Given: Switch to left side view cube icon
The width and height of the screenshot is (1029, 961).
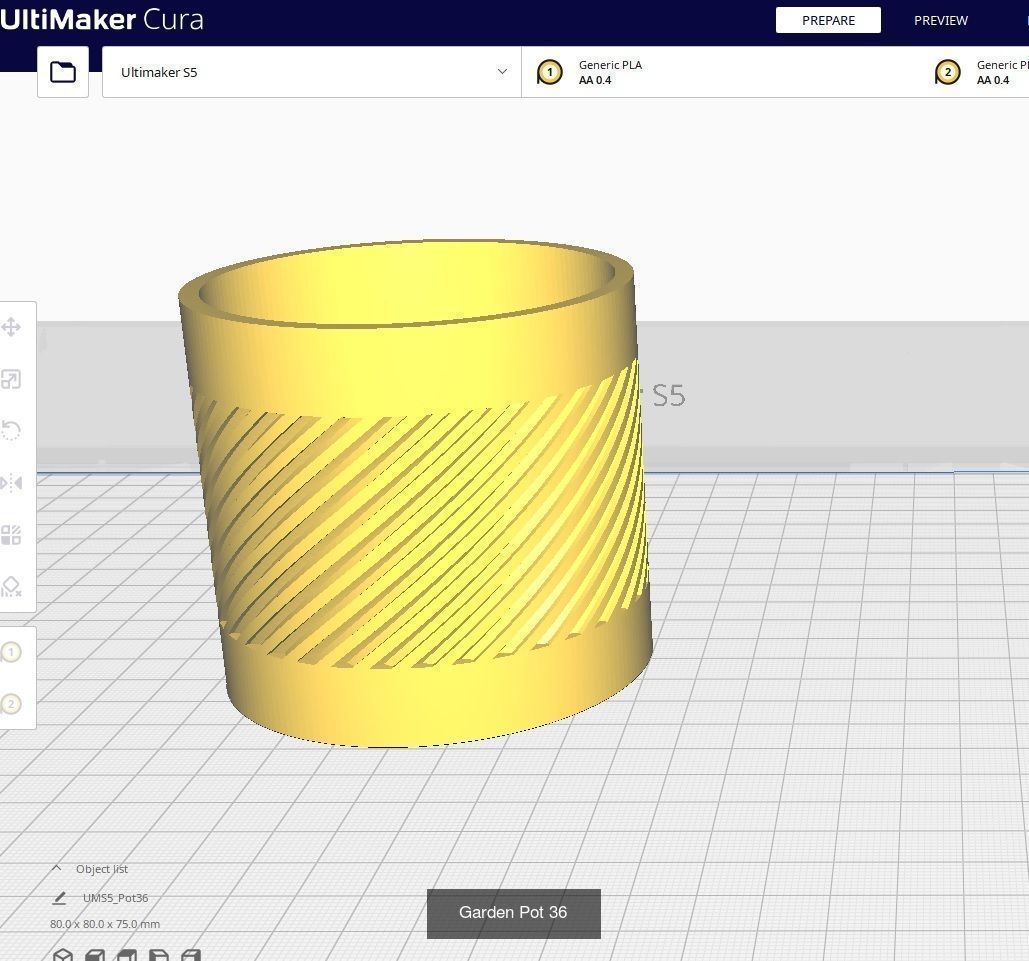Looking at the screenshot, I should [159, 954].
